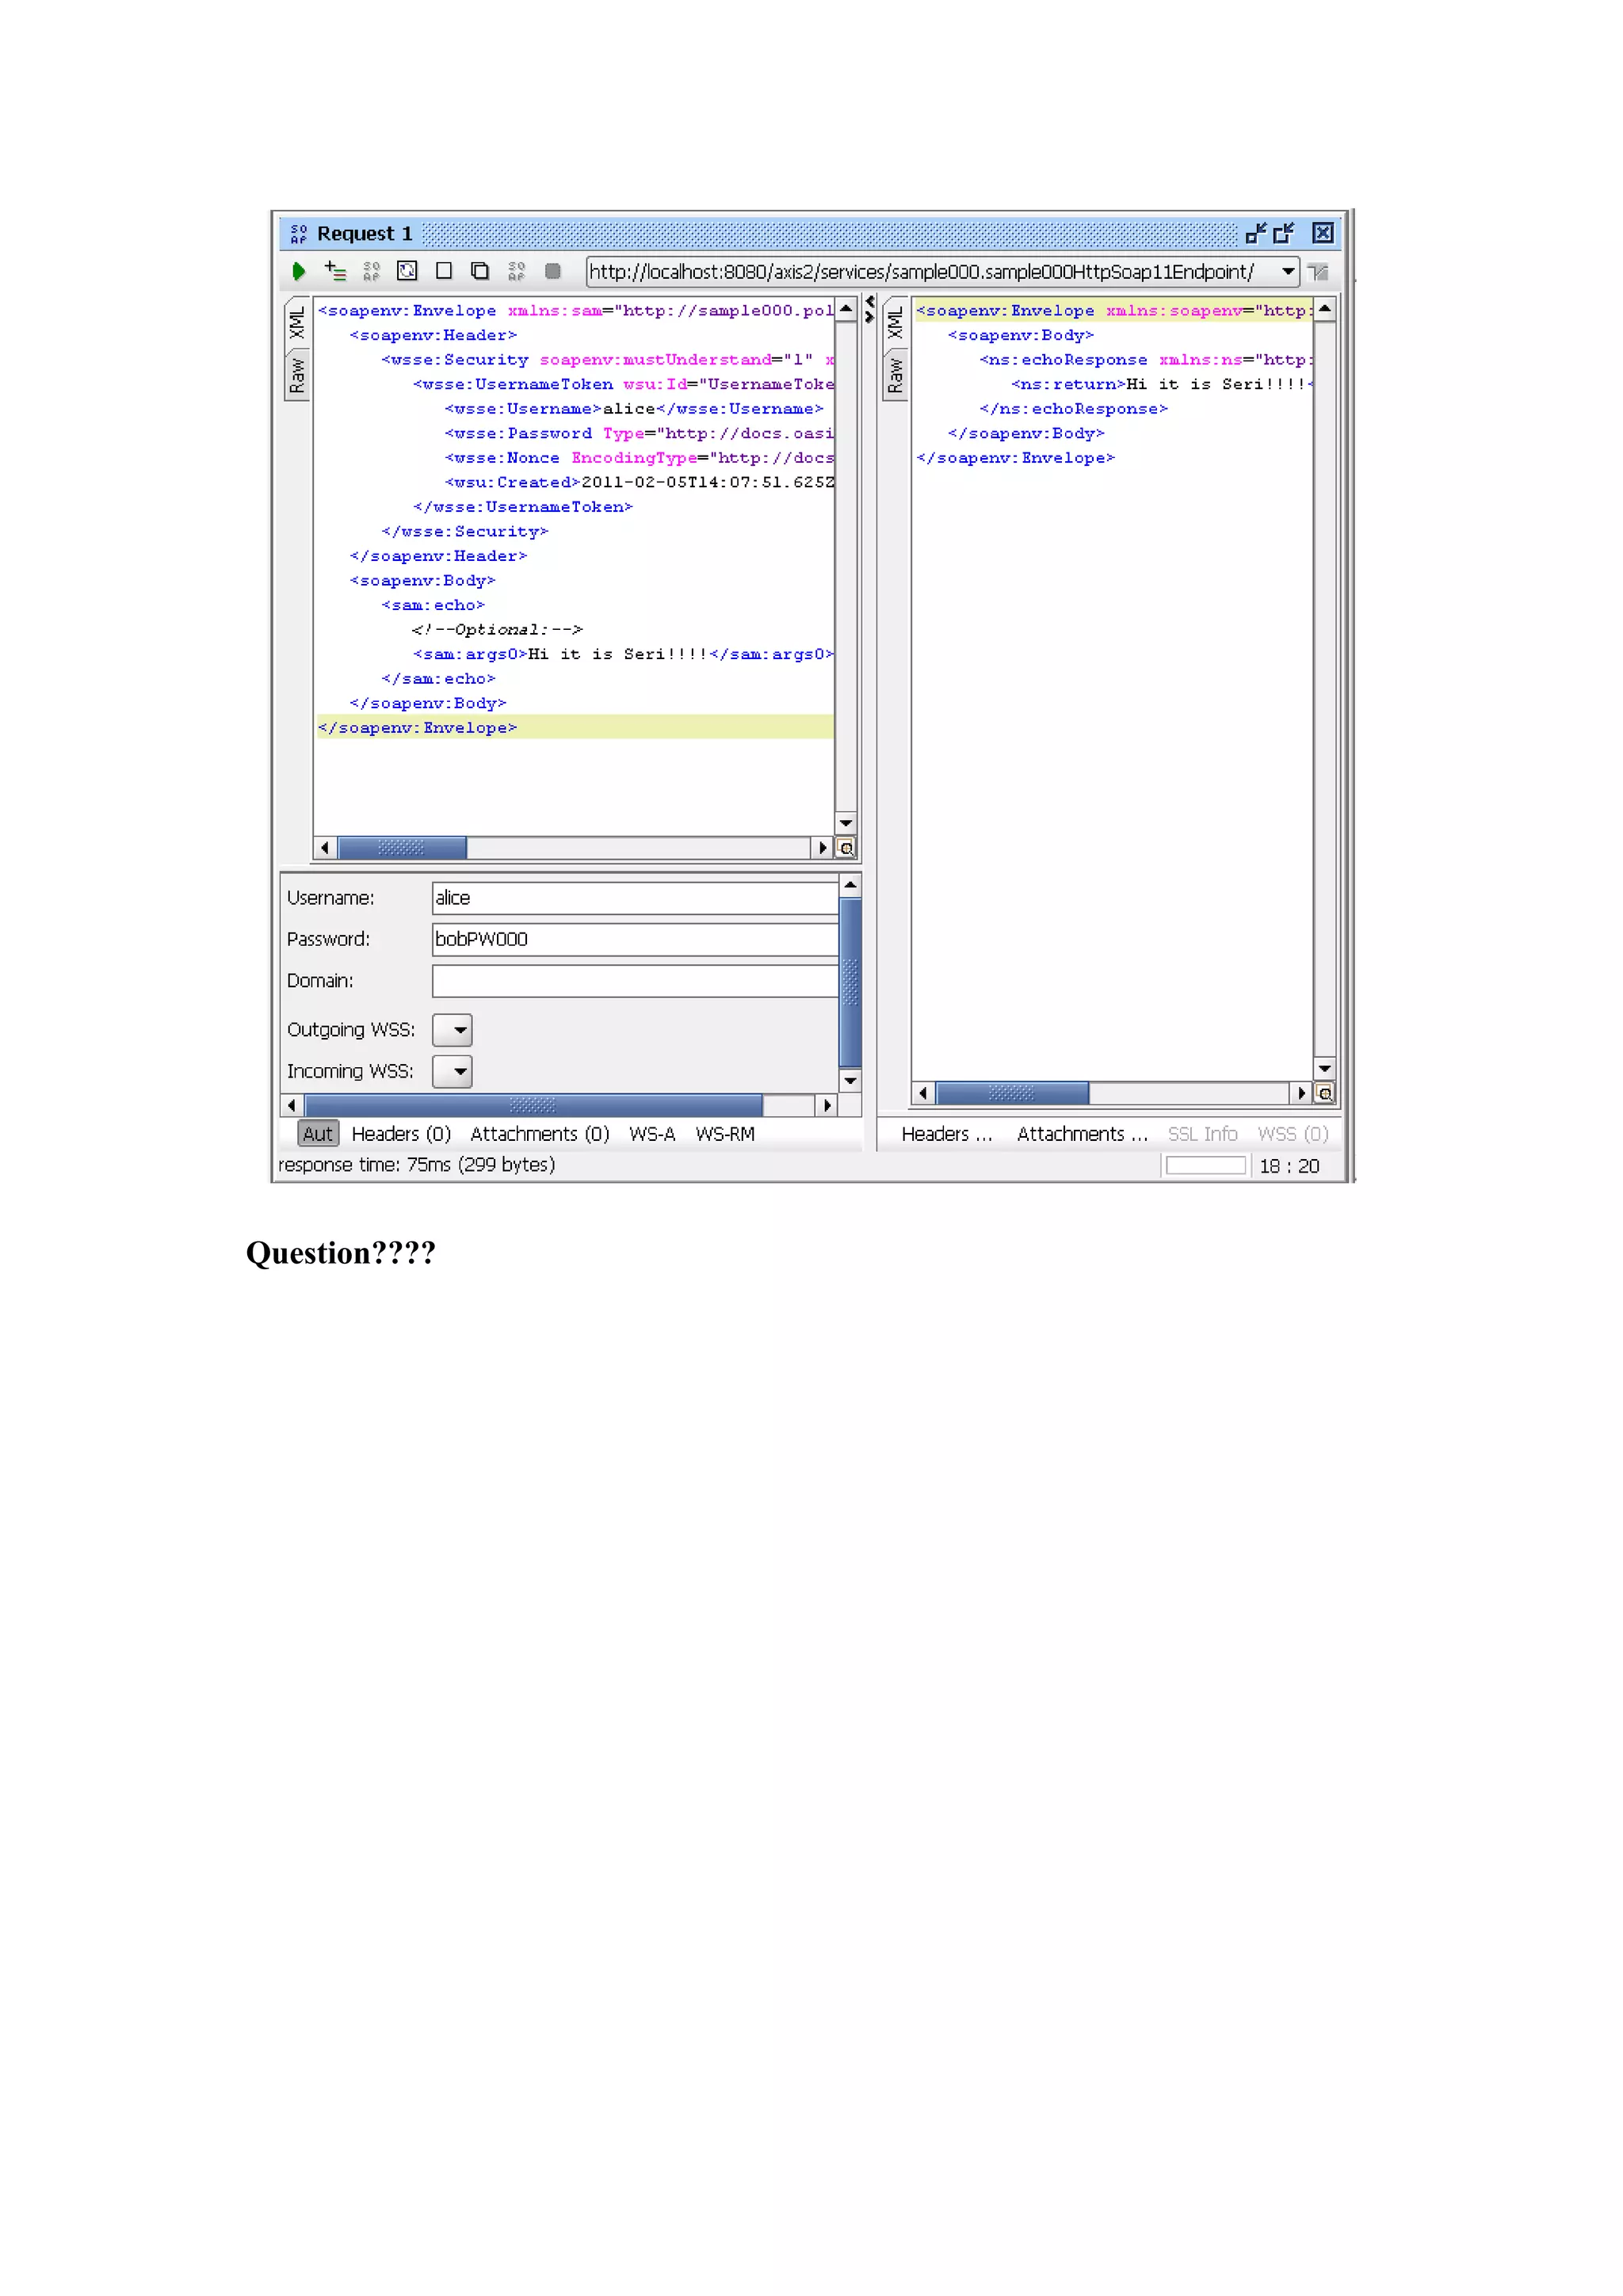The width and height of the screenshot is (1623, 2296).
Task: Click the 18 : 20 cursor position indicator
Action: pos(1289,1166)
